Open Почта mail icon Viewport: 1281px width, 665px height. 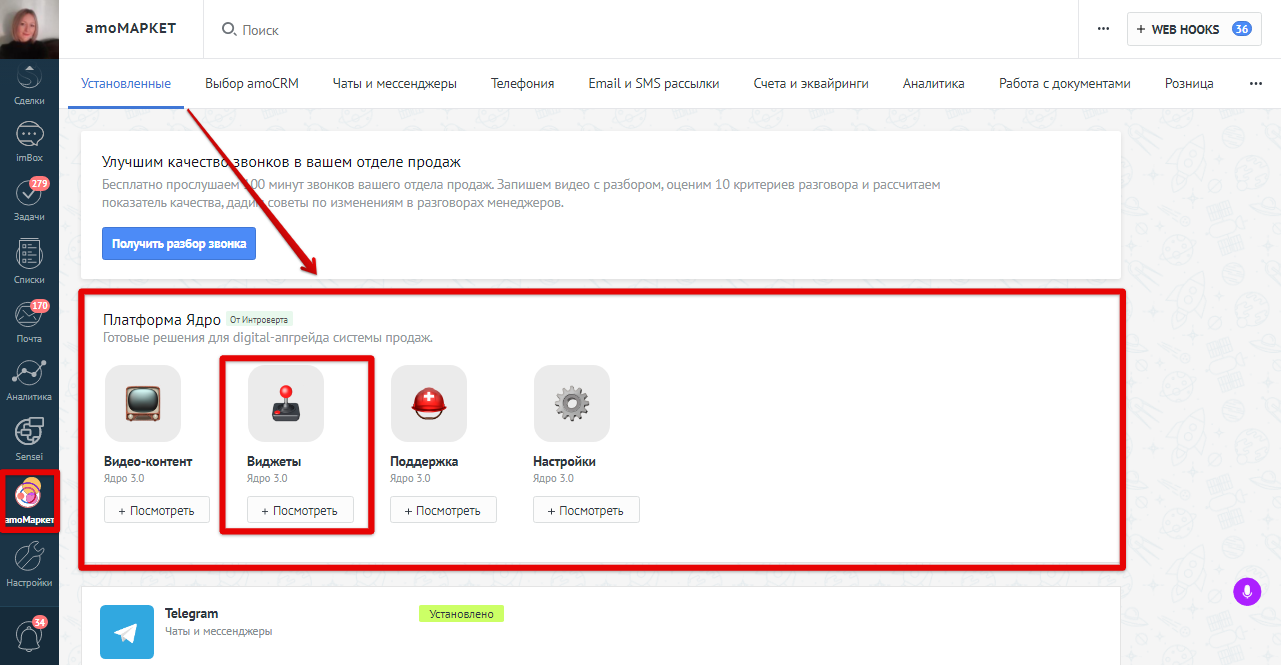[x=29, y=322]
